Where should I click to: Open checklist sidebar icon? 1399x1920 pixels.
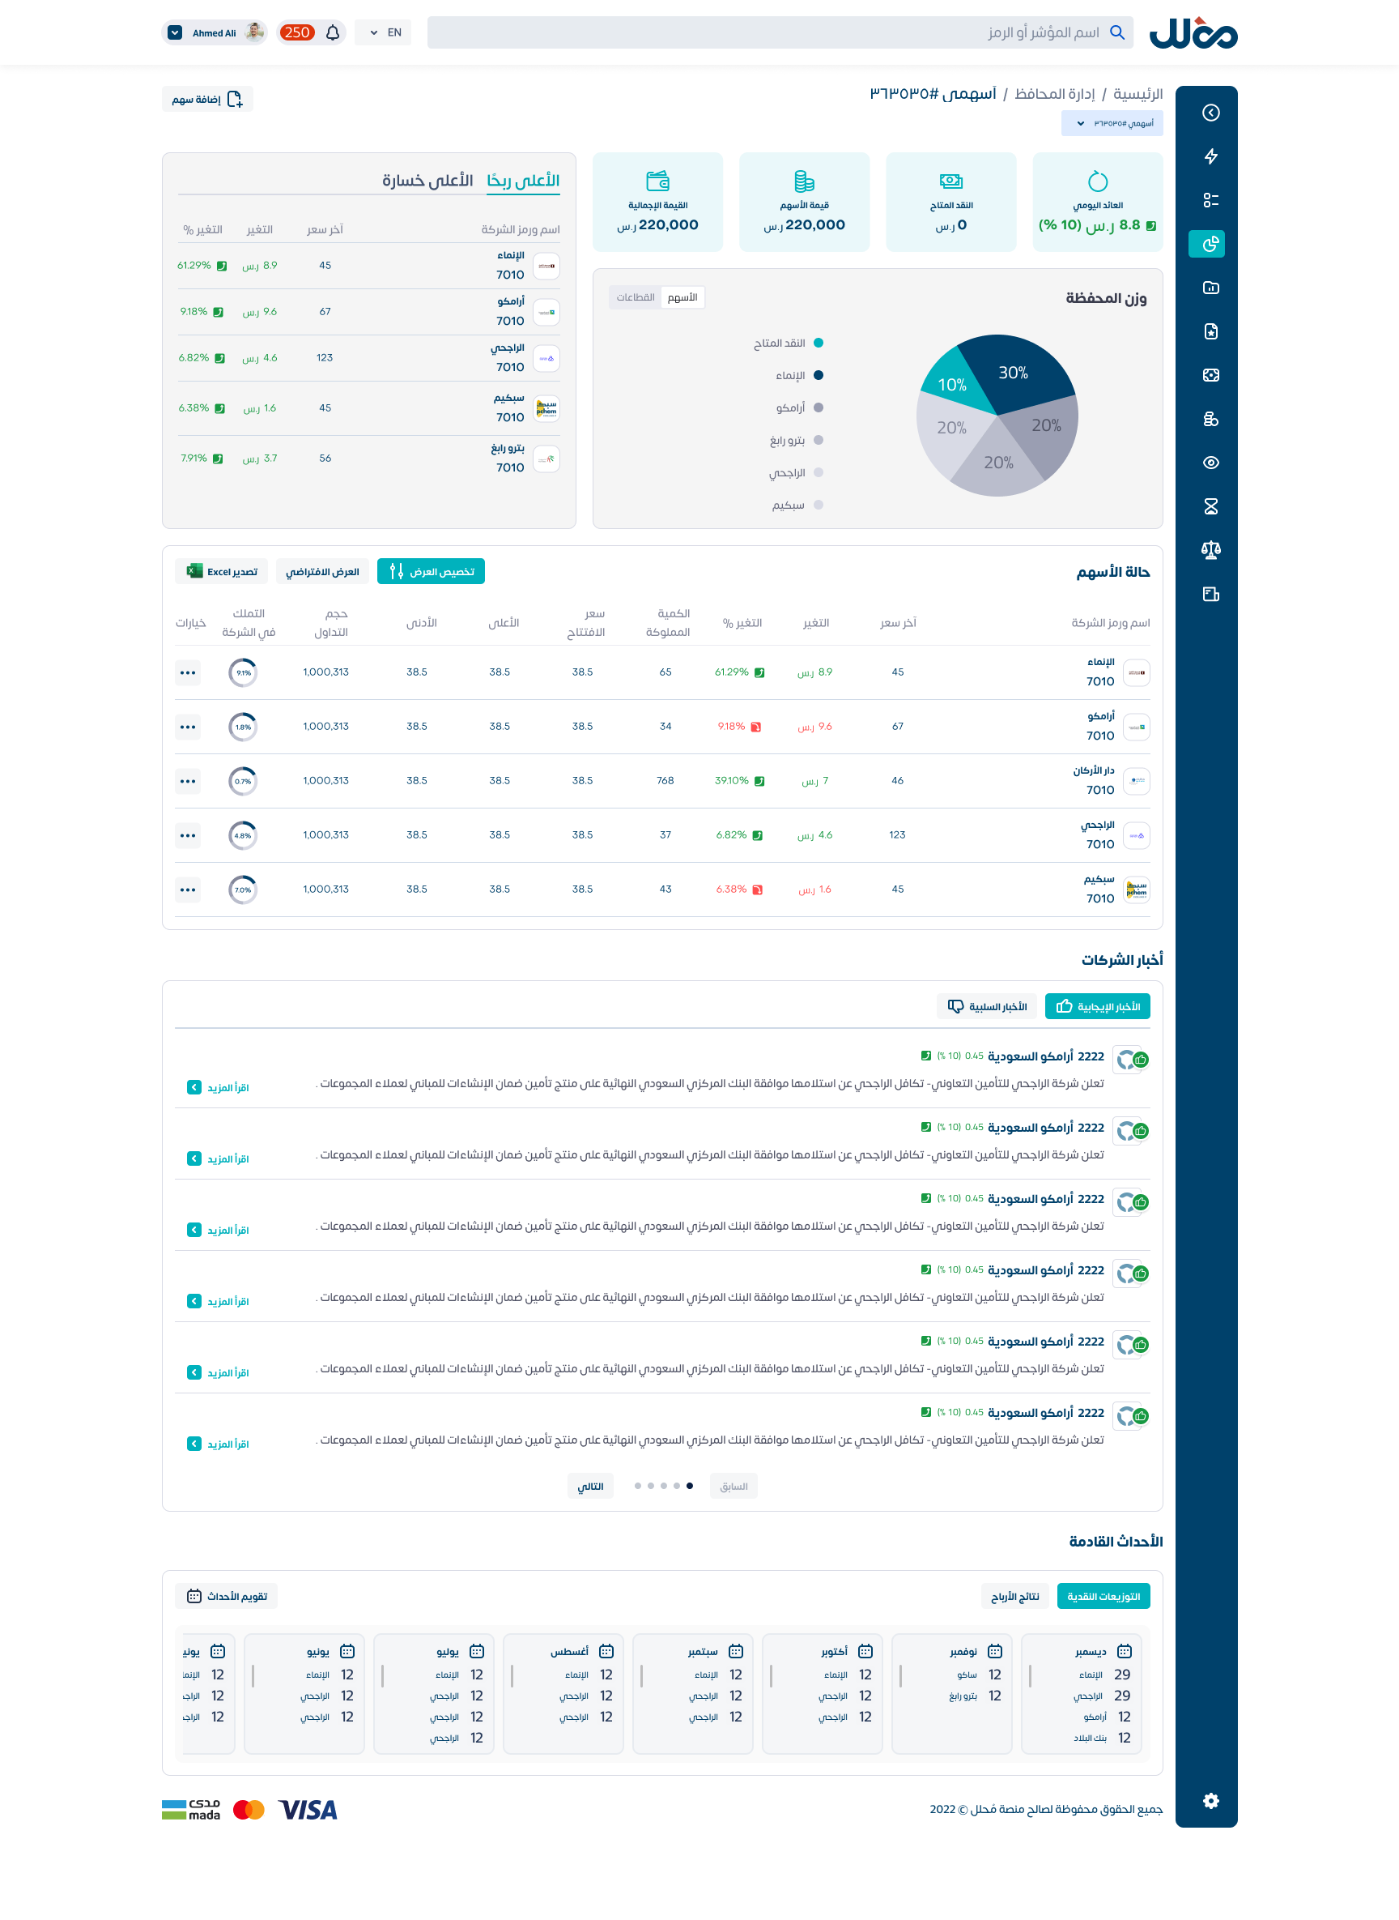tap(1210, 200)
